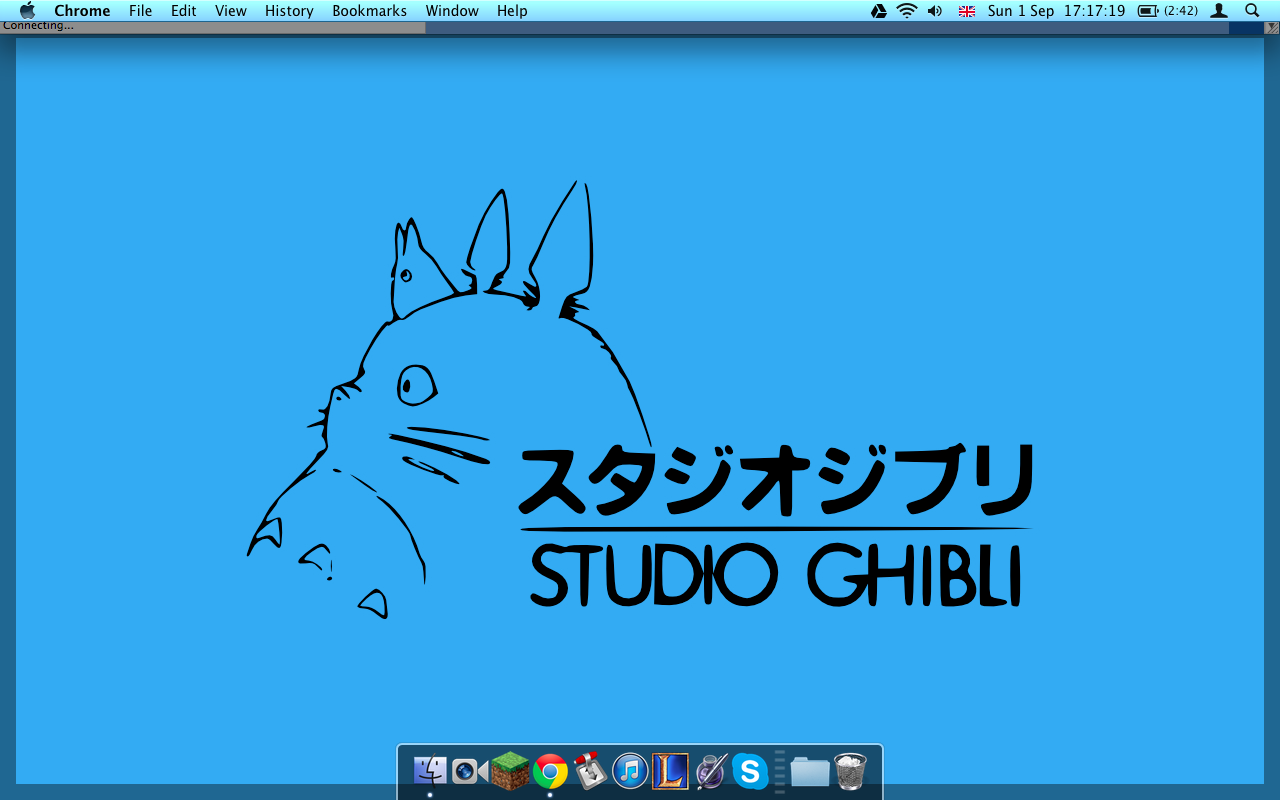Open the History menu
Viewport: 1280px width, 800px height.
pyautogui.click(x=289, y=11)
